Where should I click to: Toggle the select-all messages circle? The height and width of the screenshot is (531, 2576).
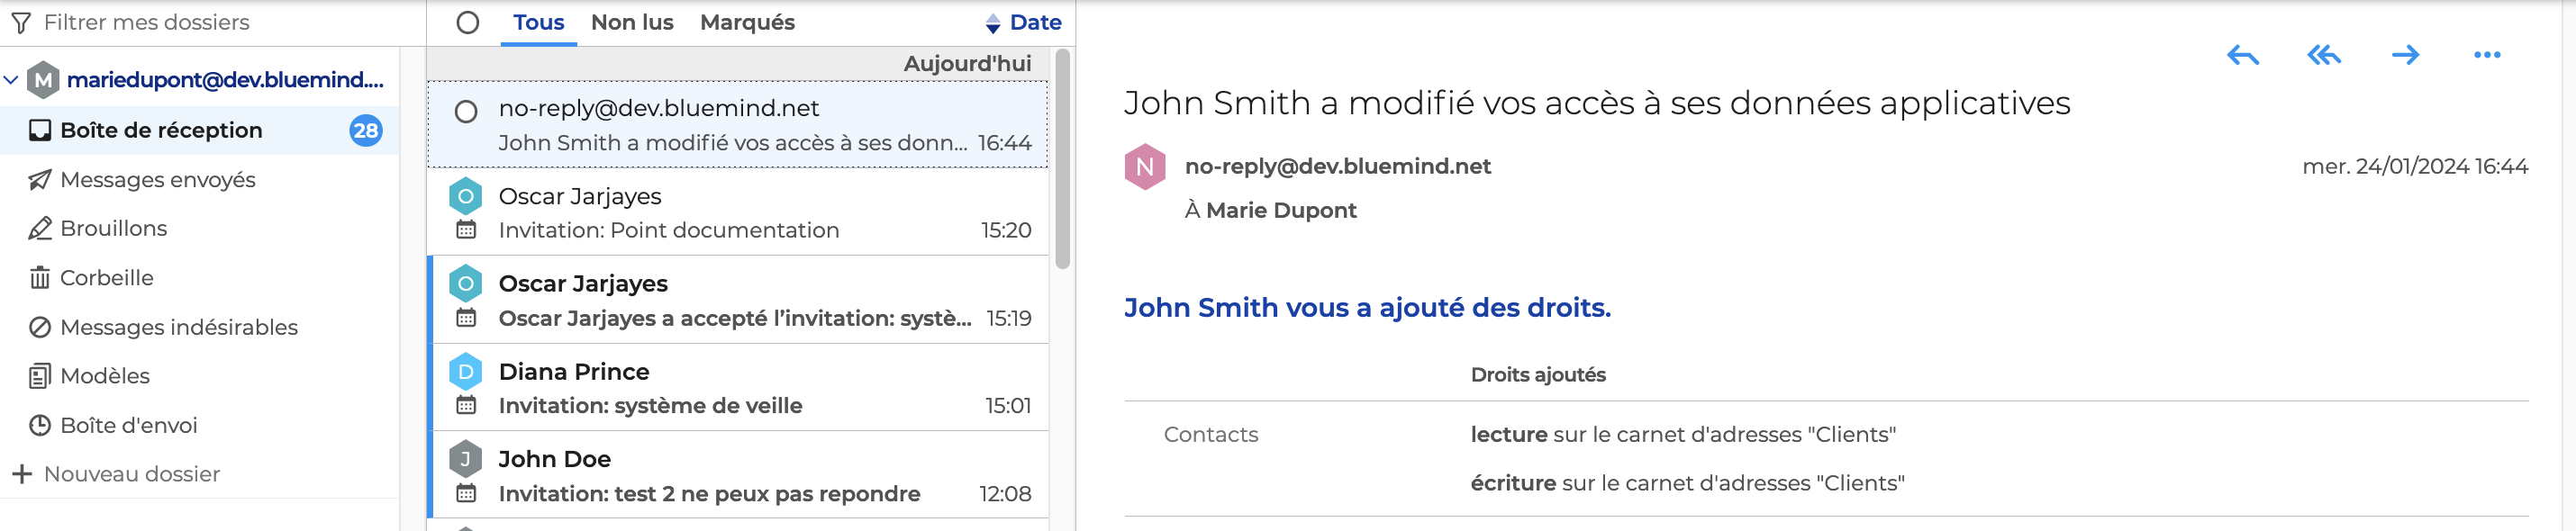pyautogui.click(x=467, y=23)
